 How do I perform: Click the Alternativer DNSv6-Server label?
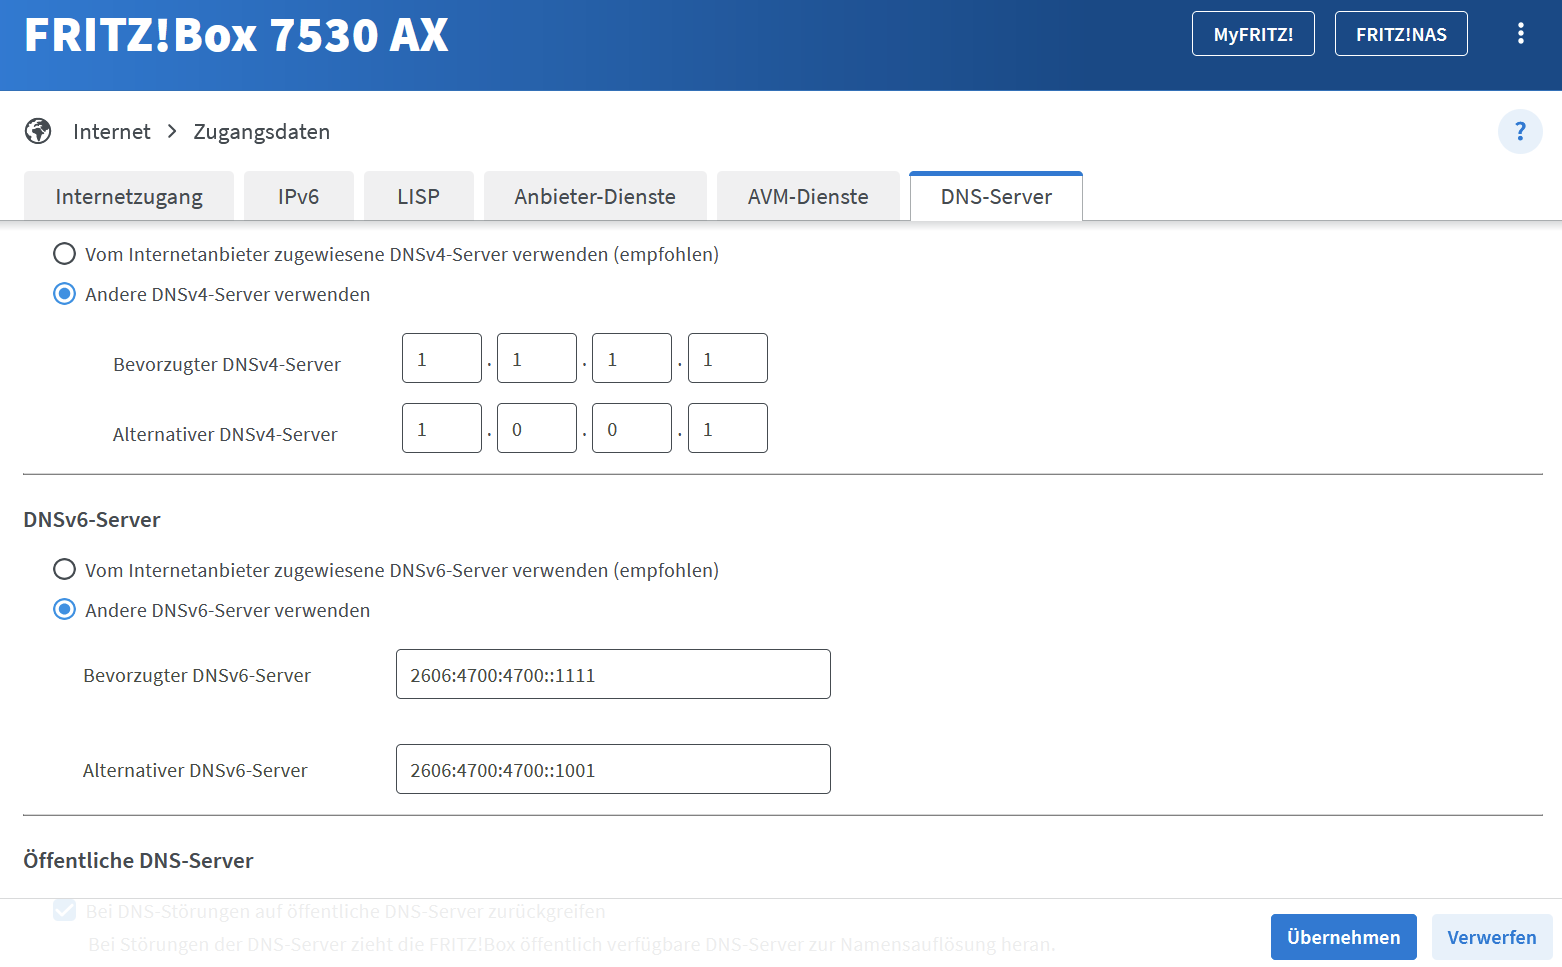(x=195, y=771)
